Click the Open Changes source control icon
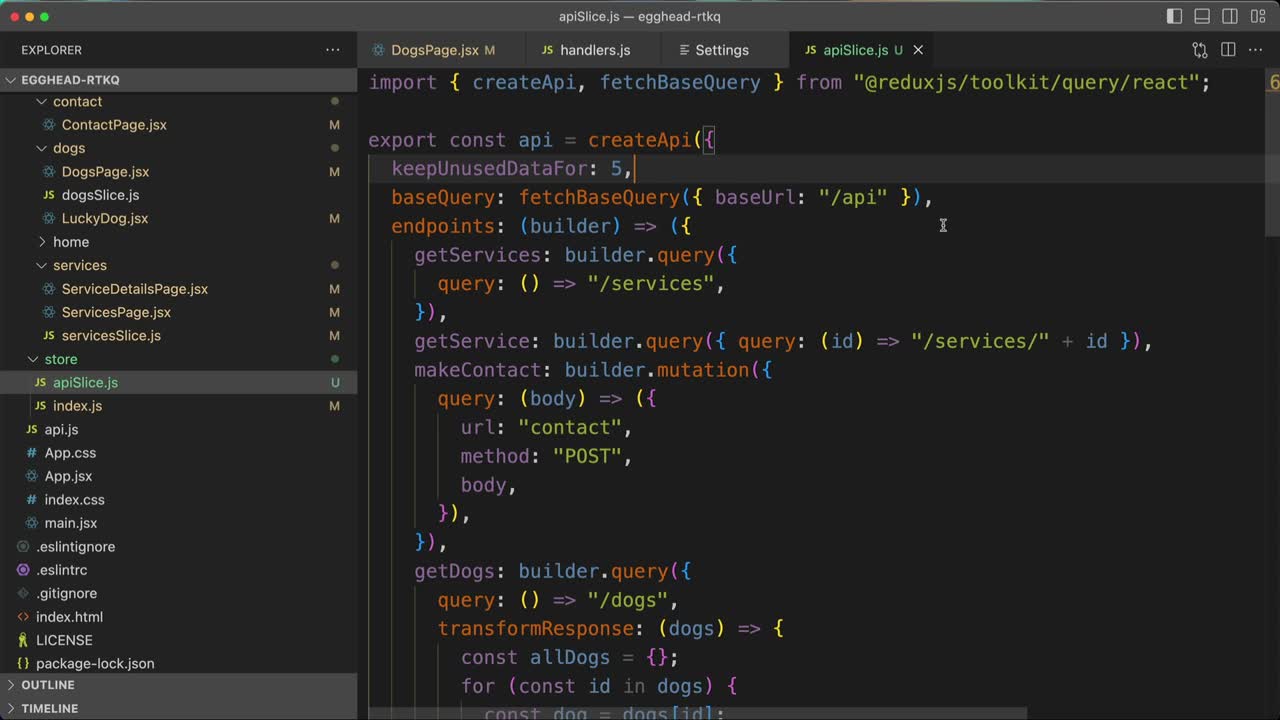 pos(1200,50)
